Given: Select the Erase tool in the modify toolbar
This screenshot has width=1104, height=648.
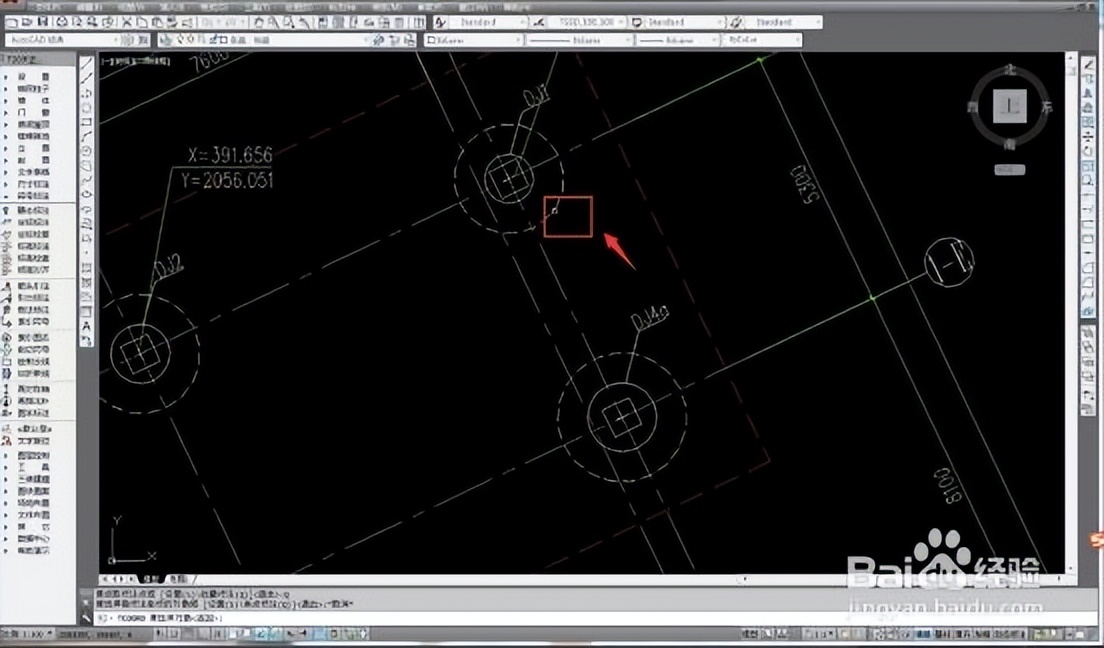Looking at the screenshot, I should pyautogui.click(x=1091, y=63).
